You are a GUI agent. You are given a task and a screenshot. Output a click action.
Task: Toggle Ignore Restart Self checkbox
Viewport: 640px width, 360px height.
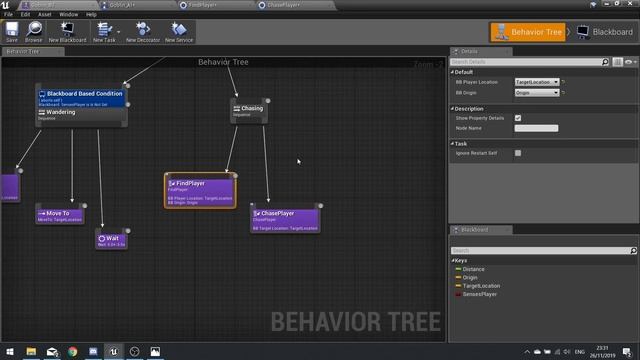click(x=518, y=153)
